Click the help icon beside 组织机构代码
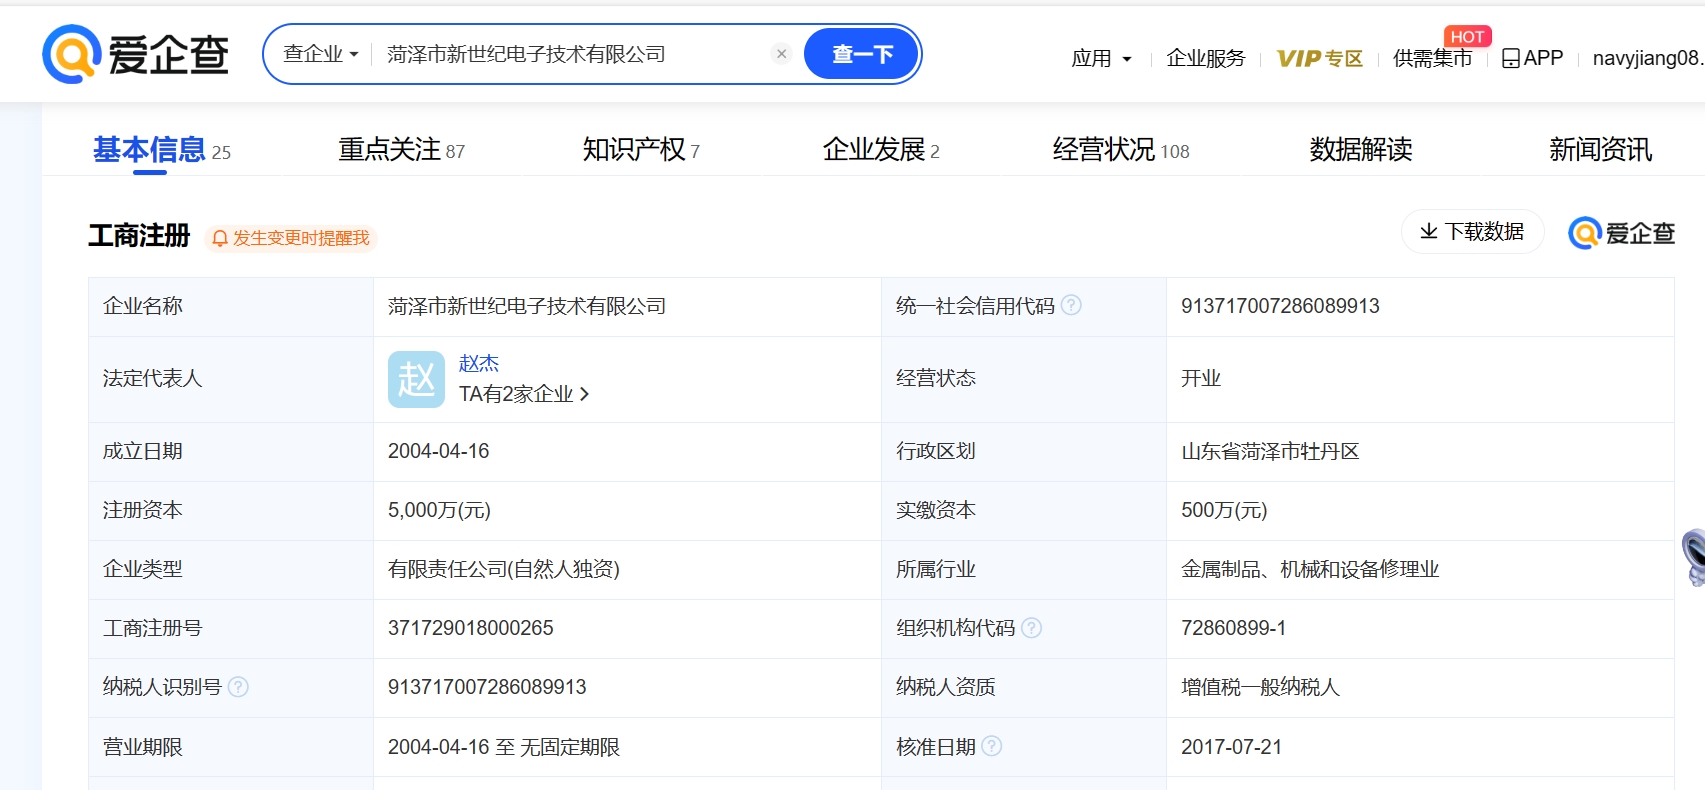 1032,627
